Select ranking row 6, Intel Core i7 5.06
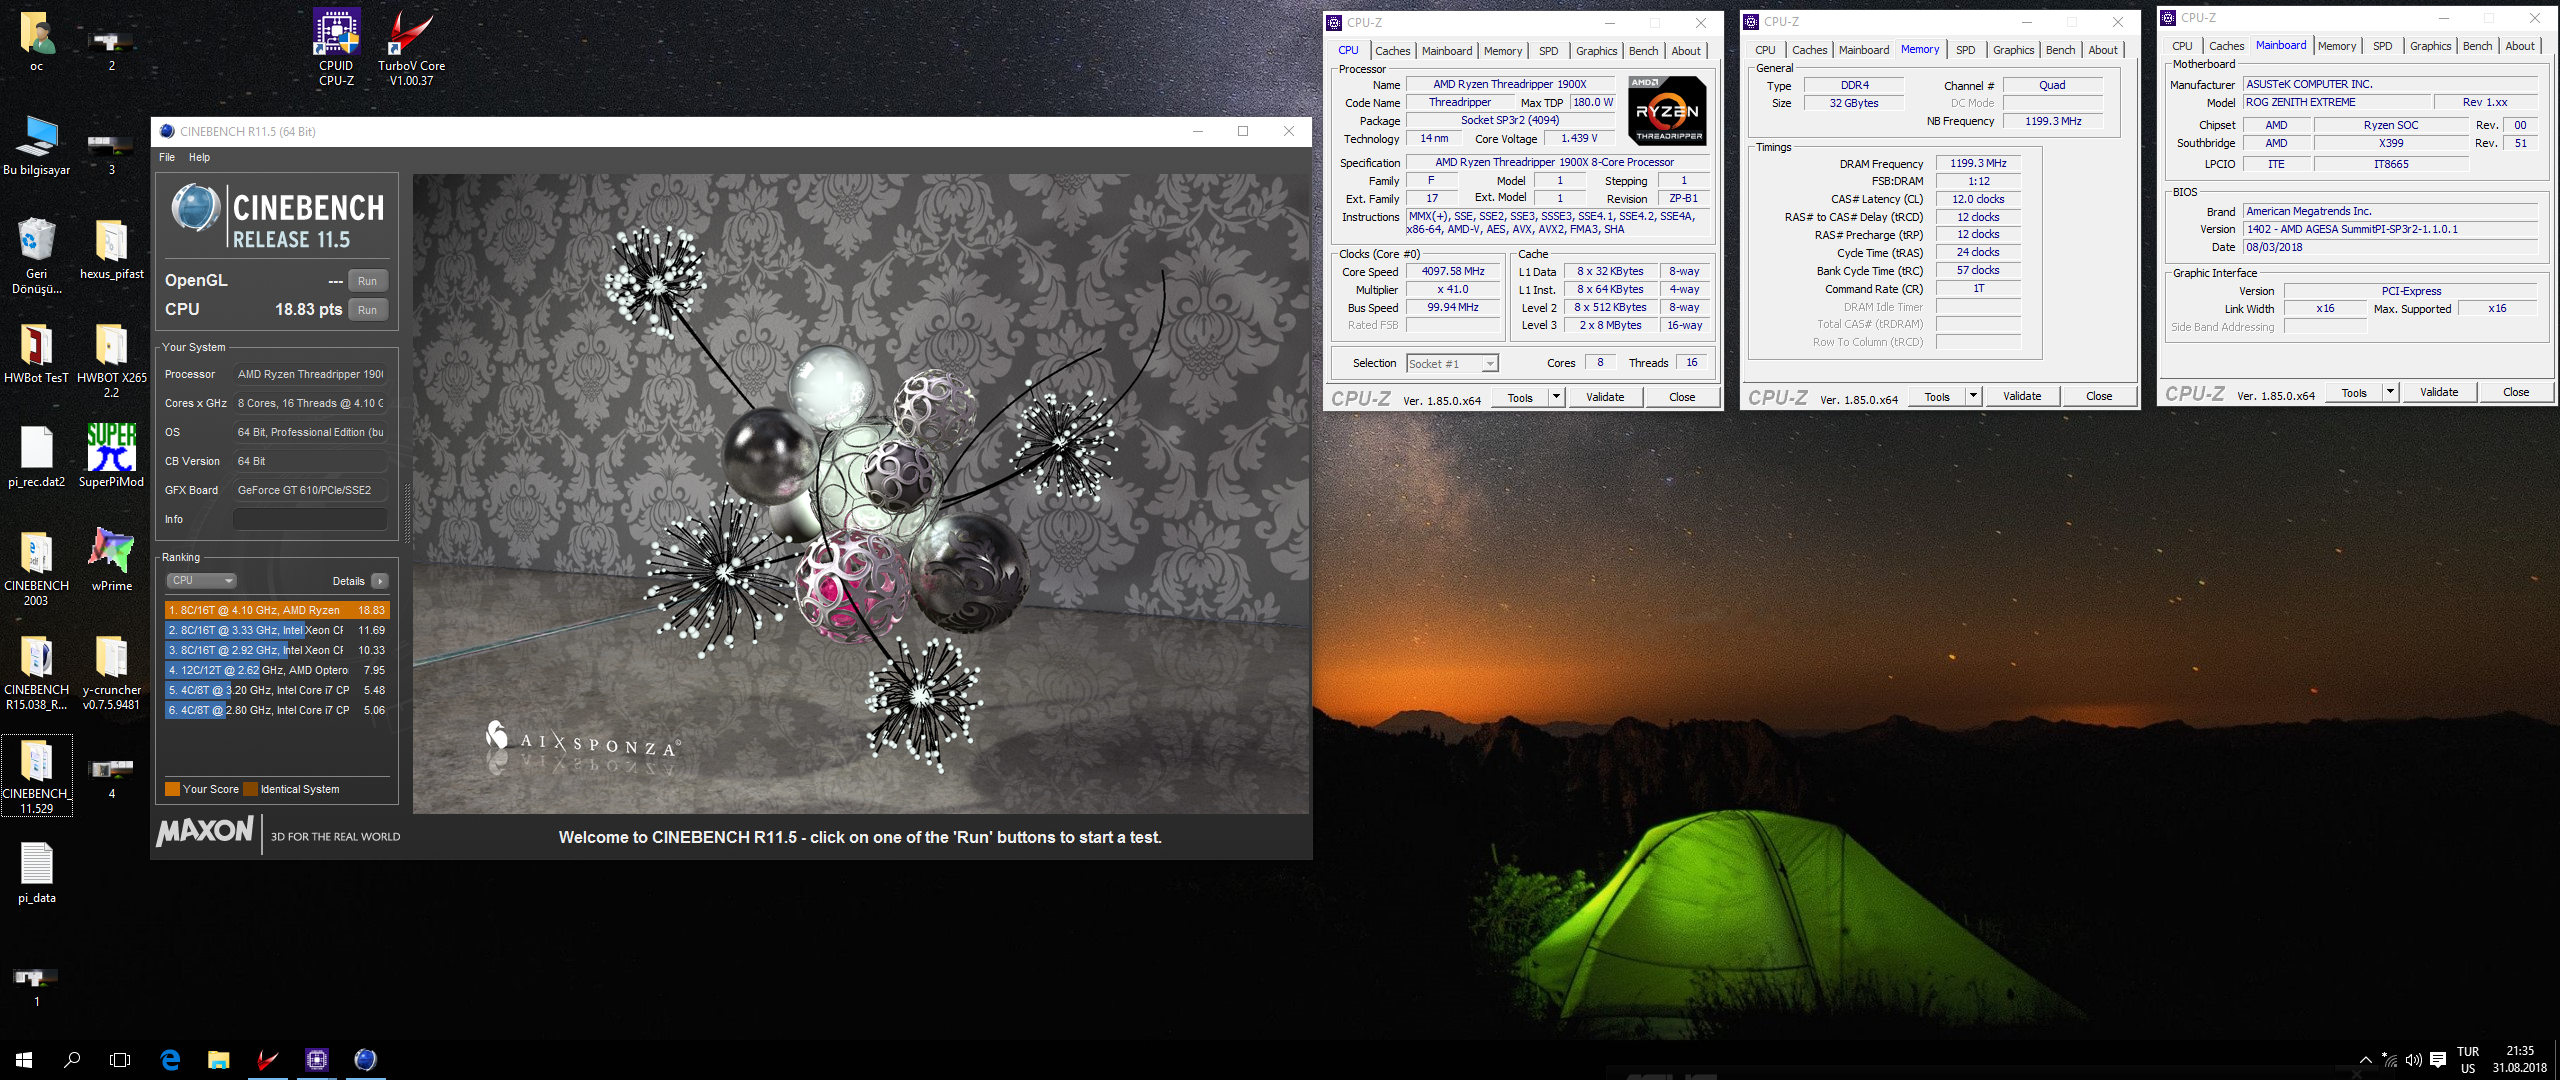 pos(277,710)
